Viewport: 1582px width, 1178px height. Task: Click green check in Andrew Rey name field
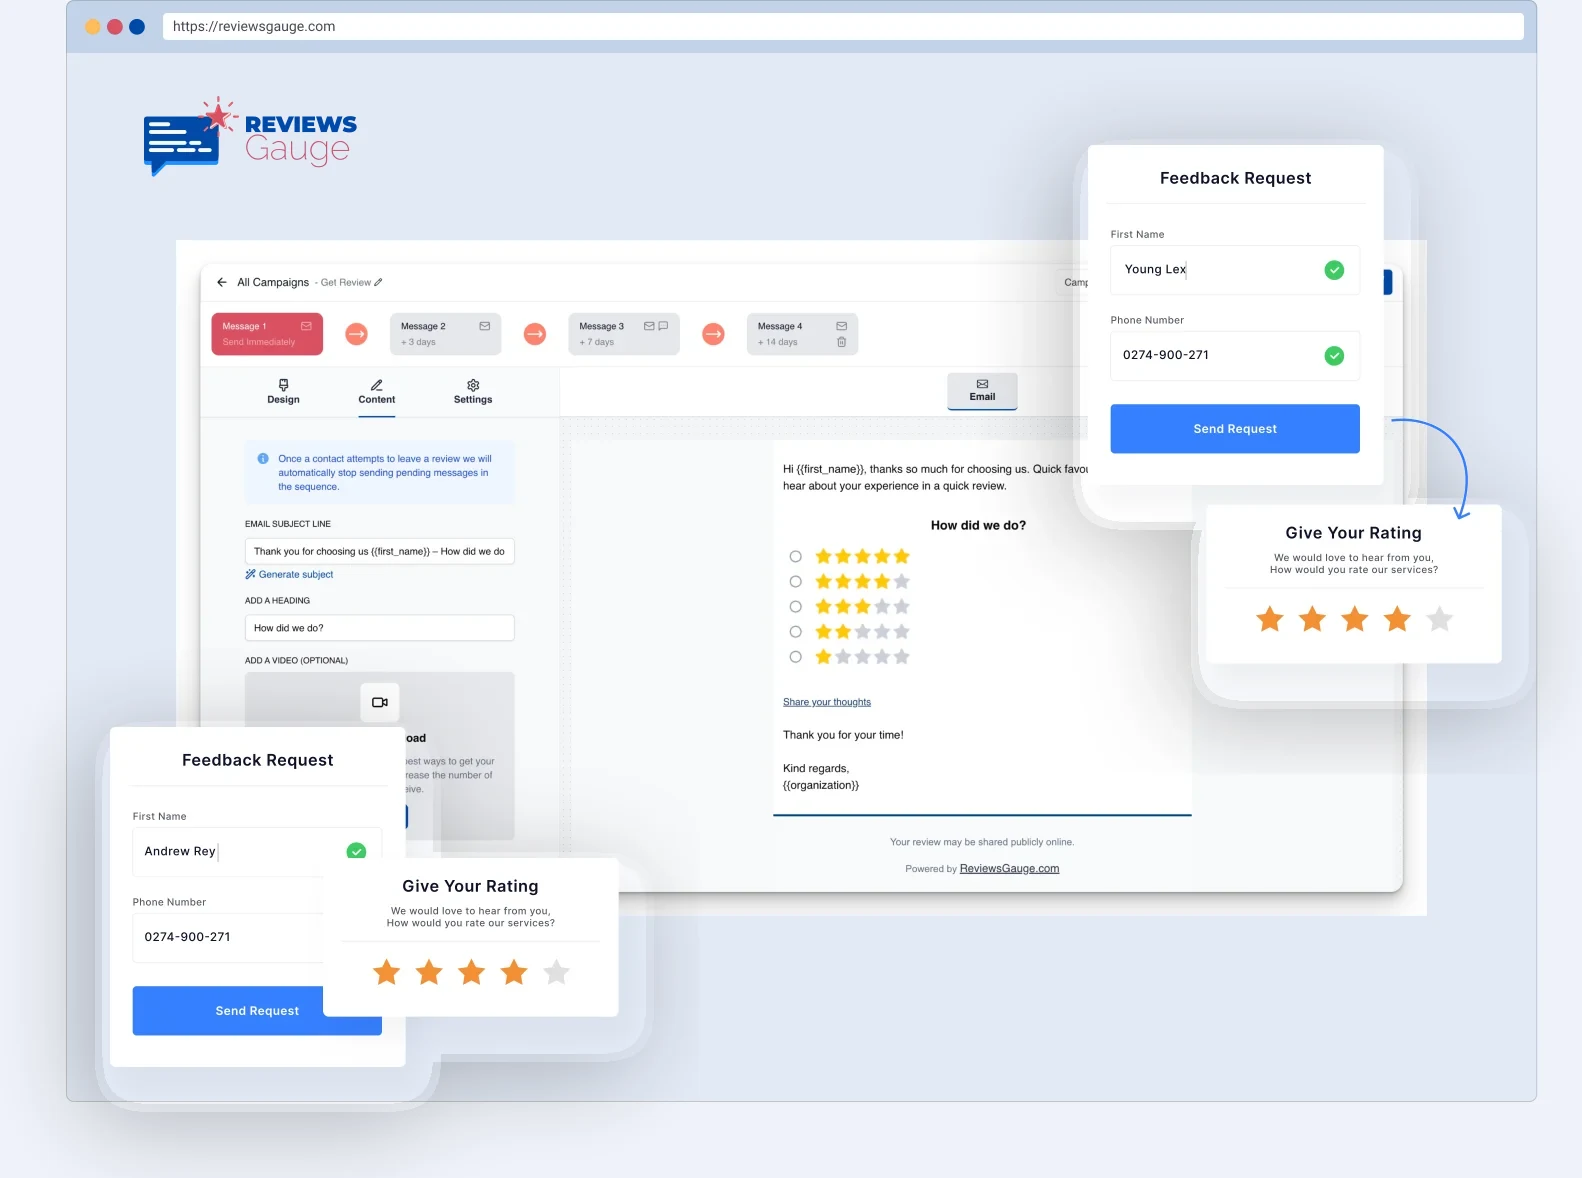click(356, 851)
